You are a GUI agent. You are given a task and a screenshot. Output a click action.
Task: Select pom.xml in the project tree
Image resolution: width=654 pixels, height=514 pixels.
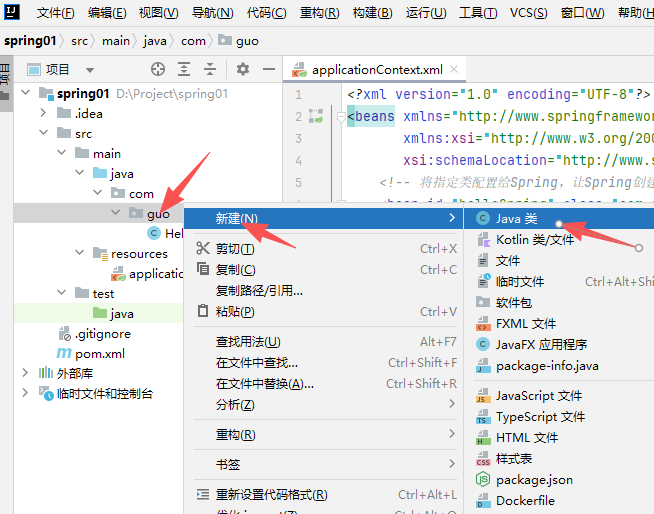click(100, 353)
